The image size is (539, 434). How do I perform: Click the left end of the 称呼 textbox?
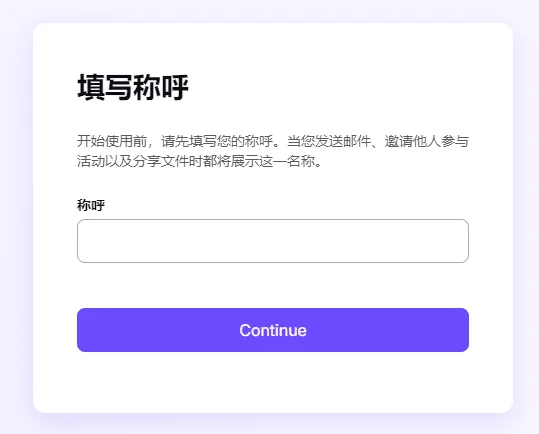coord(89,241)
